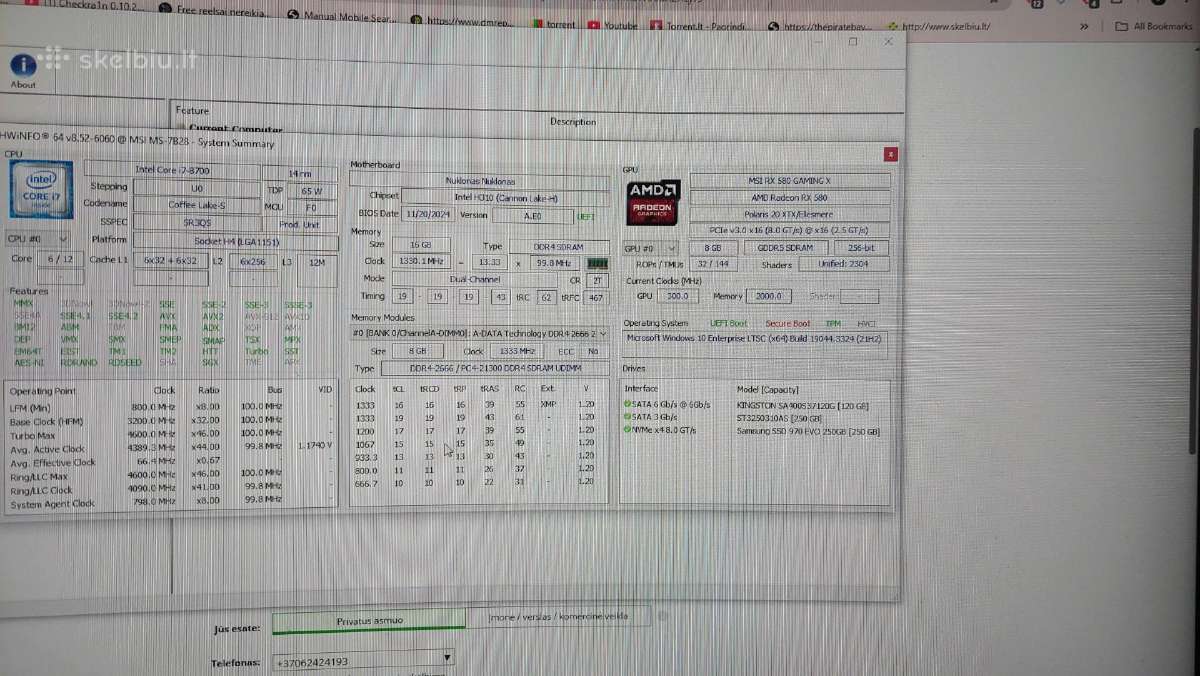The width and height of the screenshot is (1200, 676).
Task: Click the Secure Boot label
Action: point(787,324)
